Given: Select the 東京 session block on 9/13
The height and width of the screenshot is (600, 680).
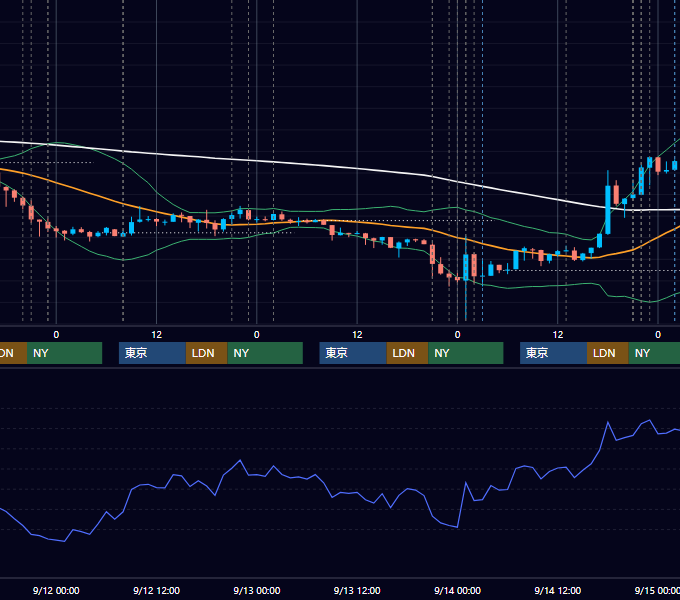Looking at the screenshot, I should tap(353, 353).
